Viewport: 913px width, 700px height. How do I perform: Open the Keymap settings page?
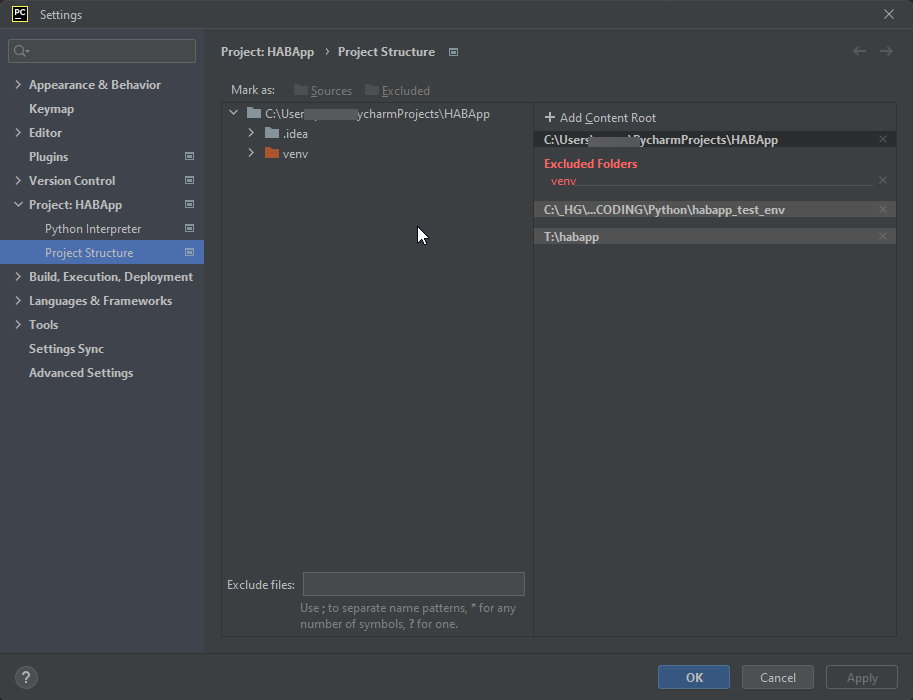pyautogui.click(x=51, y=109)
